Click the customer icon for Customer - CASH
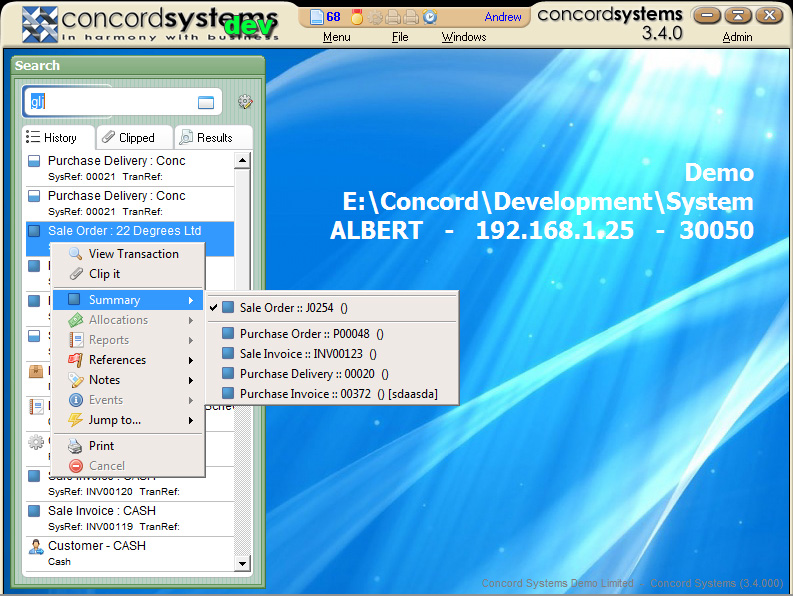Image resolution: width=793 pixels, height=596 pixels. coord(35,547)
